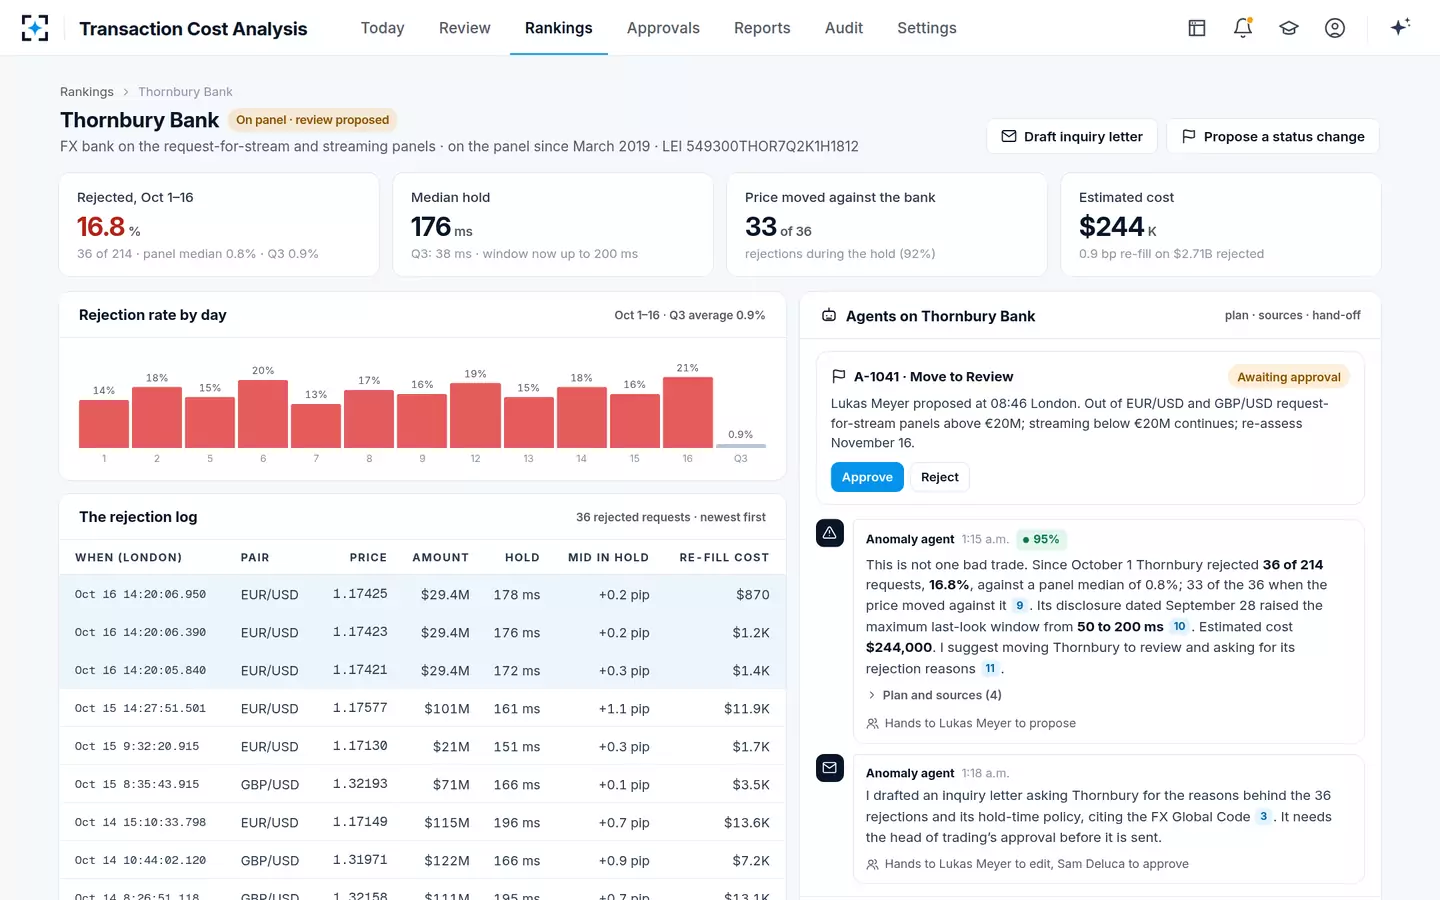Open citation marker 11 in anomaly message
This screenshot has width=1440, height=900.
[x=990, y=669]
